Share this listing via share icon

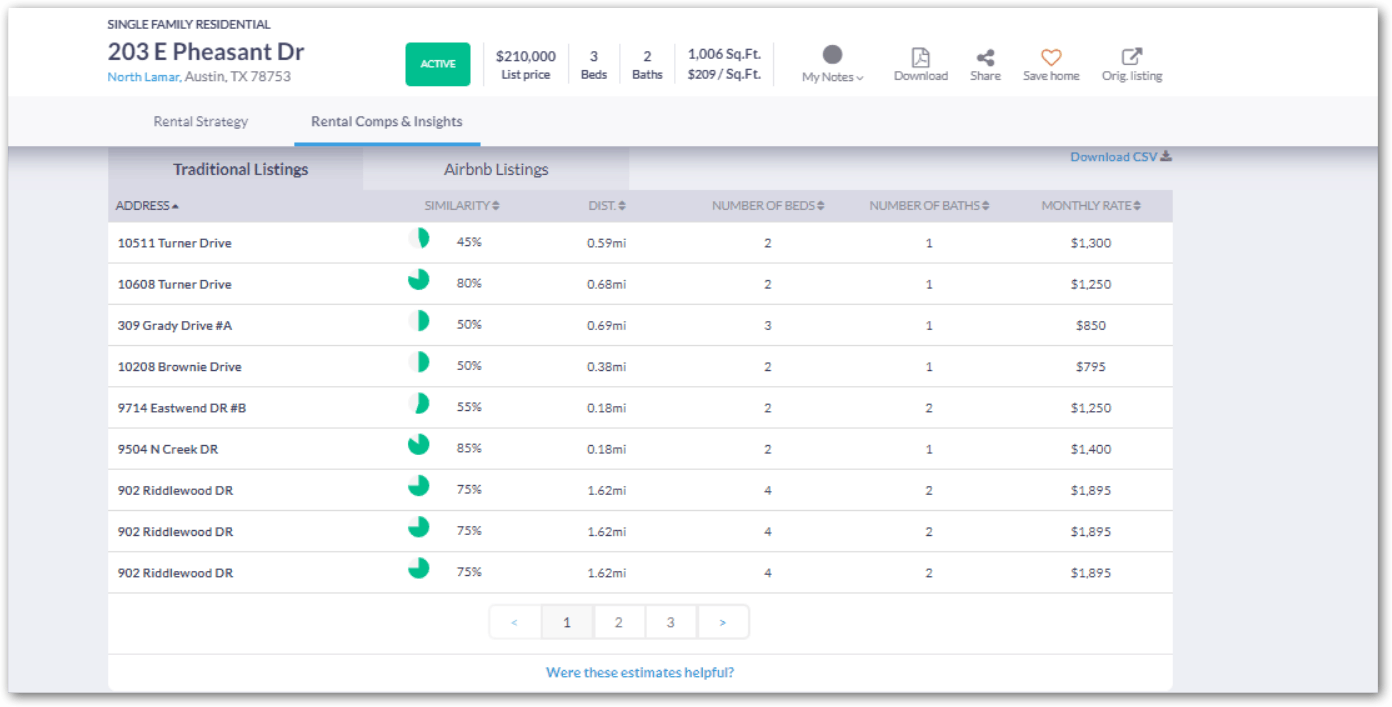985,58
